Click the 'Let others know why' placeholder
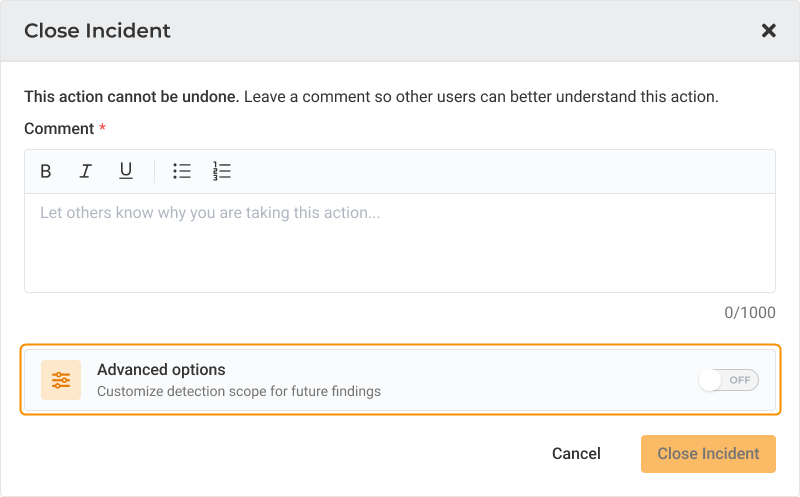This screenshot has height=497, width=800. [x=210, y=213]
